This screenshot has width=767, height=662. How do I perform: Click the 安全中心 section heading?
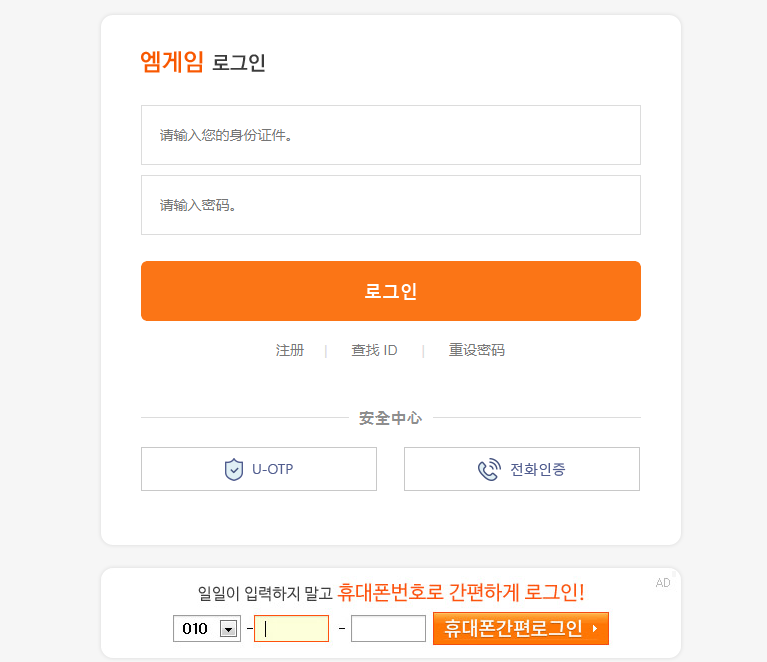390,418
